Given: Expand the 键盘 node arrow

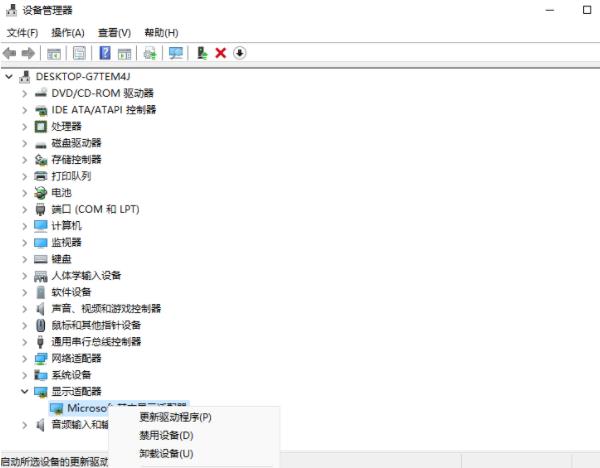Looking at the screenshot, I should (x=24, y=259).
